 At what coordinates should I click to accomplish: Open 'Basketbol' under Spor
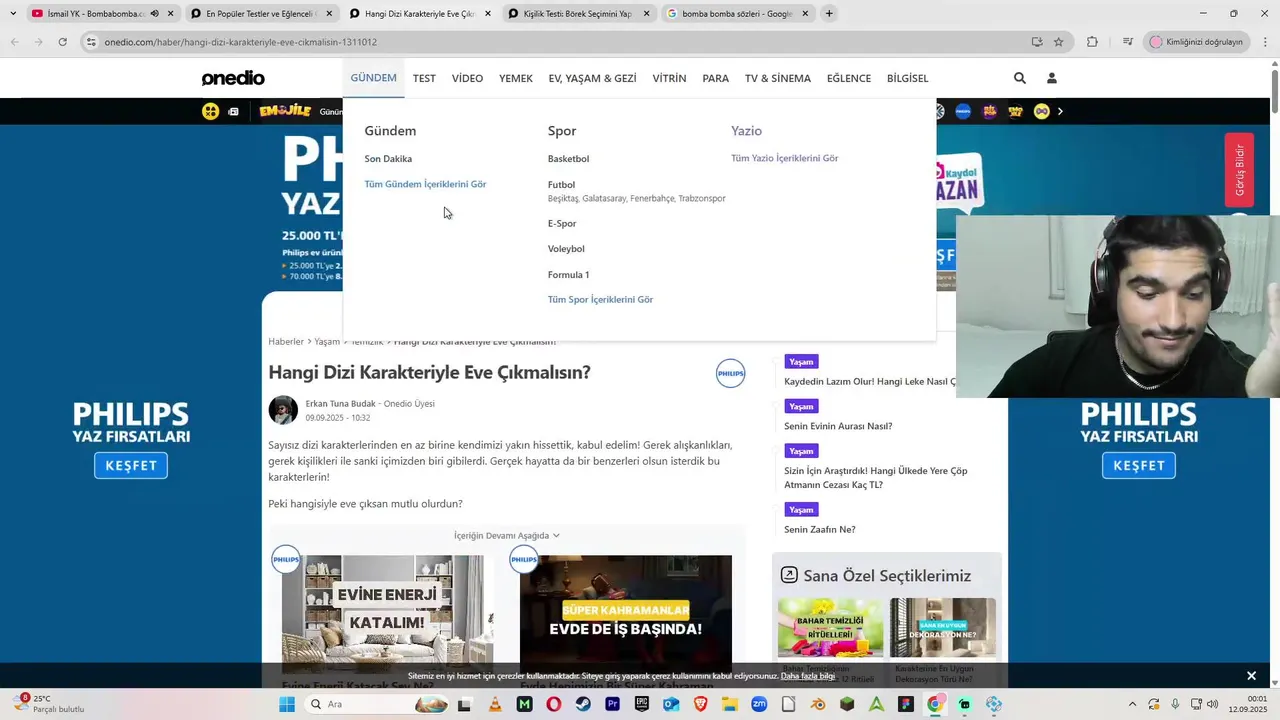(x=568, y=159)
